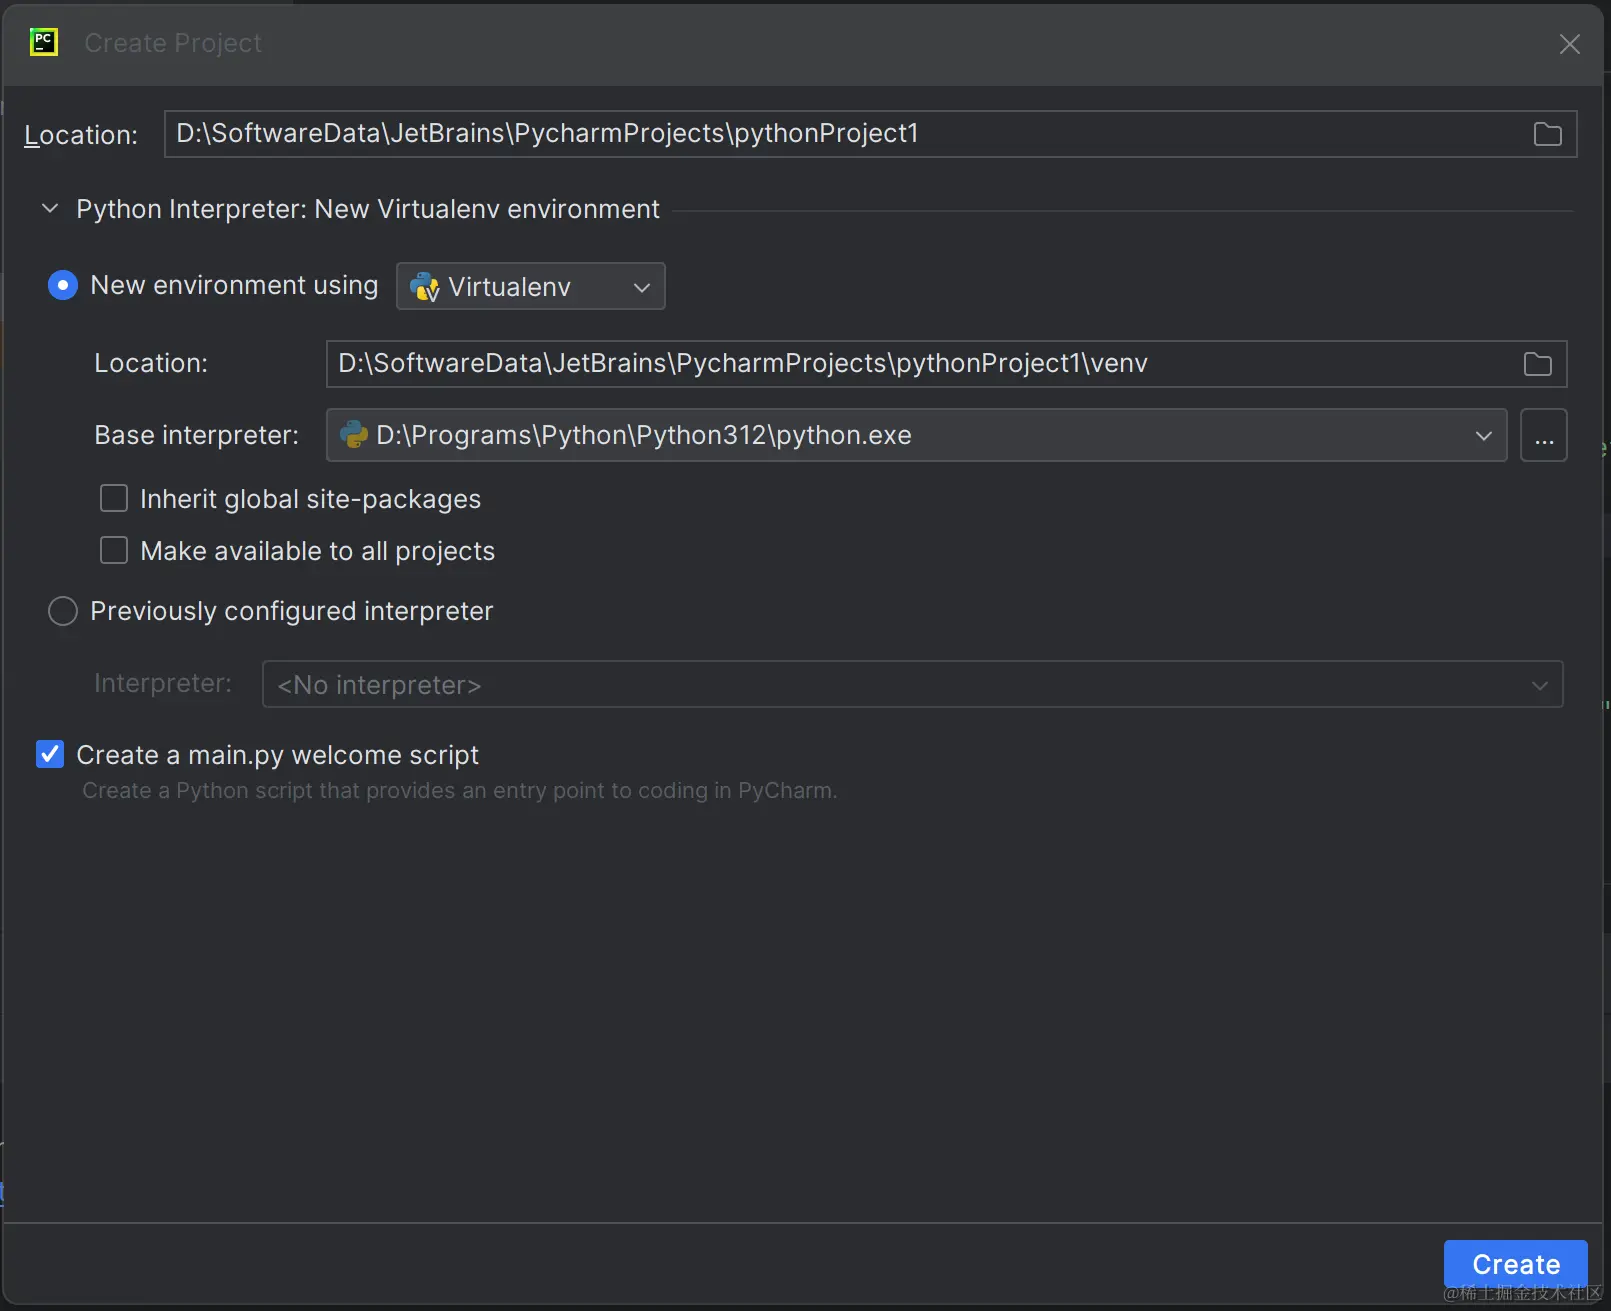Select the New environment using radio button
The image size is (1611, 1311).
pyautogui.click(x=63, y=286)
